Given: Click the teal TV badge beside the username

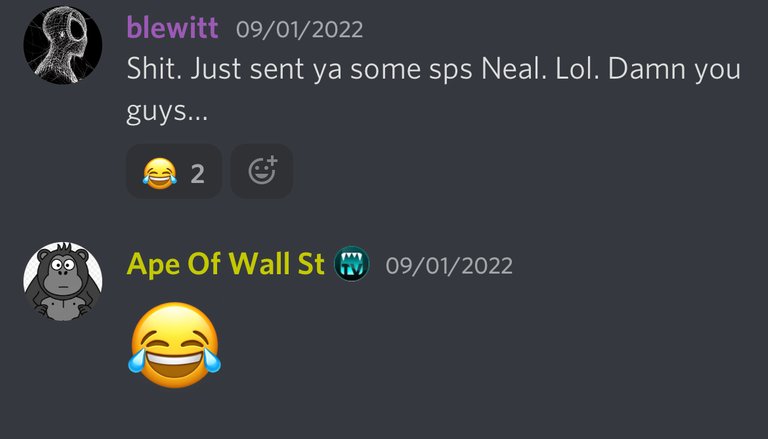Looking at the screenshot, I should pyautogui.click(x=352, y=264).
